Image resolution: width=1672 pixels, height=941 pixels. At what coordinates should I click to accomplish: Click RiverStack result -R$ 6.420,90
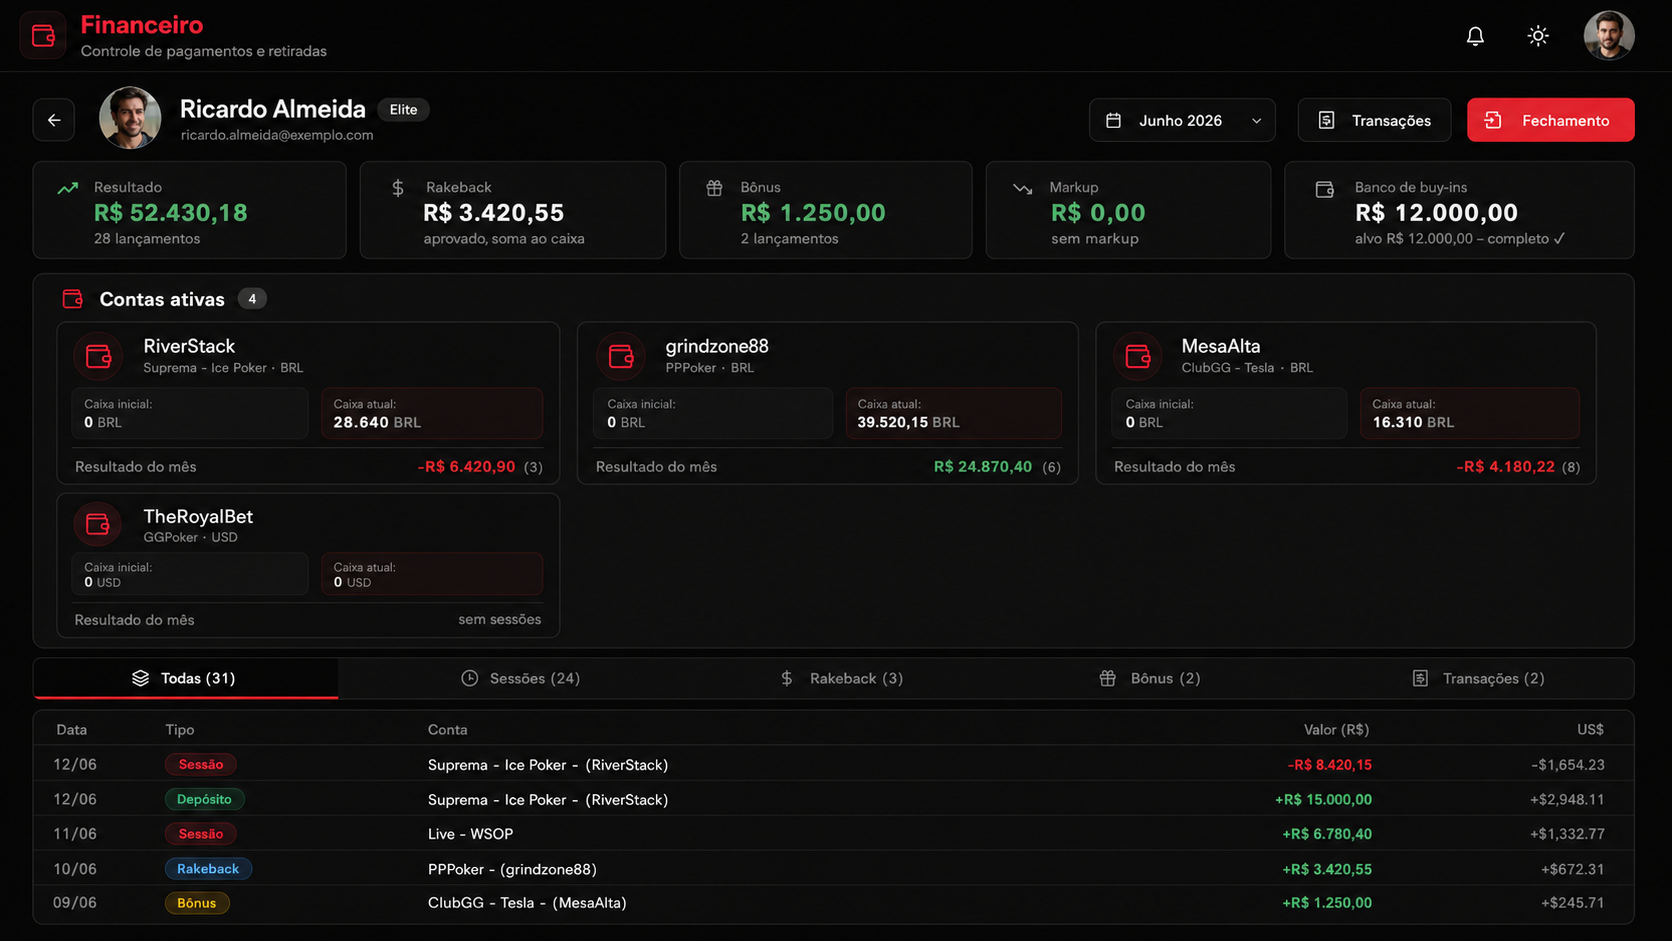tap(466, 467)
